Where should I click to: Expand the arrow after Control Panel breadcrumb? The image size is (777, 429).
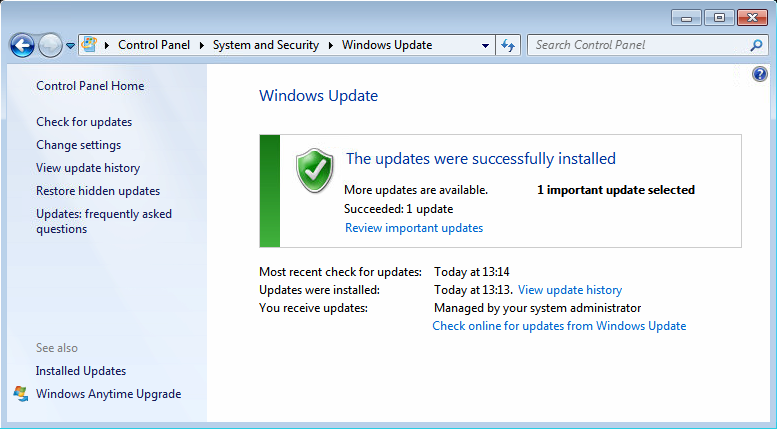[x=201, y=45]
